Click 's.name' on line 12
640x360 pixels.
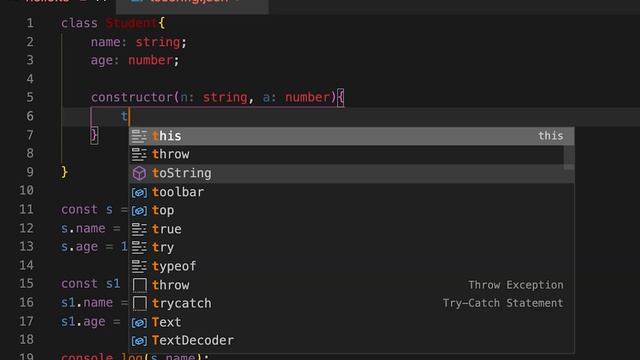click(x=83, y=229)
